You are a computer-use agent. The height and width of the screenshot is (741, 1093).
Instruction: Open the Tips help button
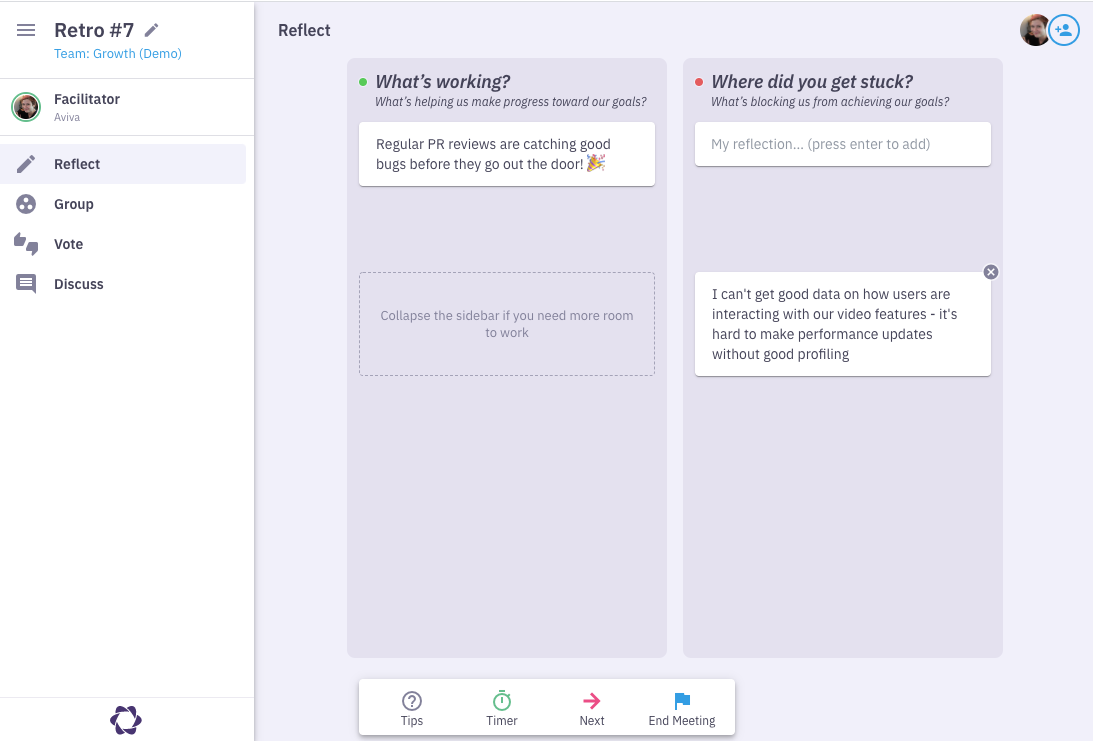[412, 708]
